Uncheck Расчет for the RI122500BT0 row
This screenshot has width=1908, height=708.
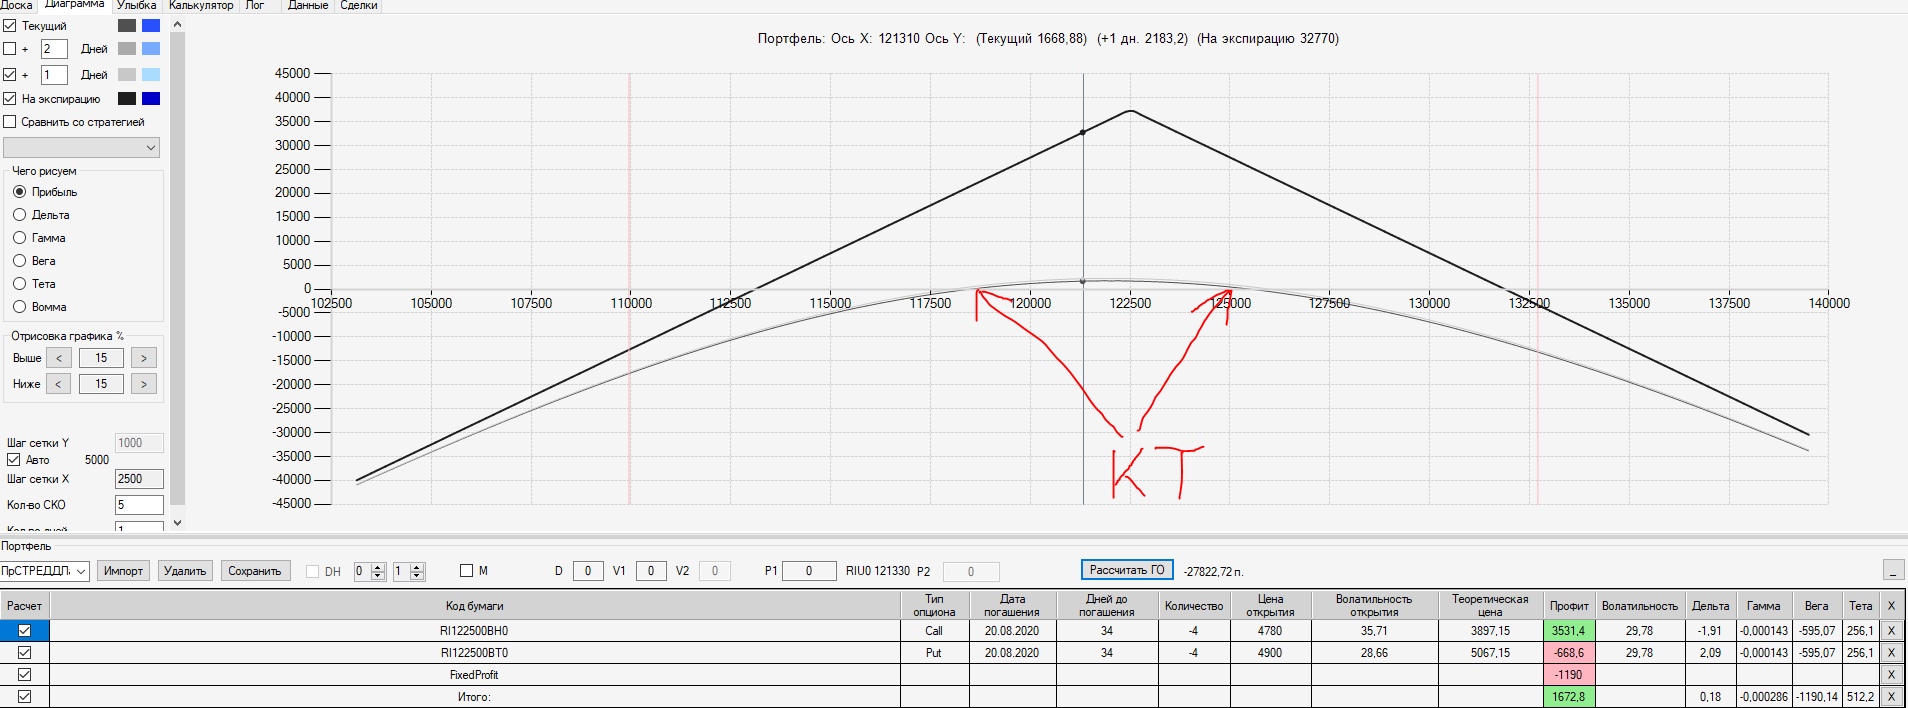click(25, 653)
